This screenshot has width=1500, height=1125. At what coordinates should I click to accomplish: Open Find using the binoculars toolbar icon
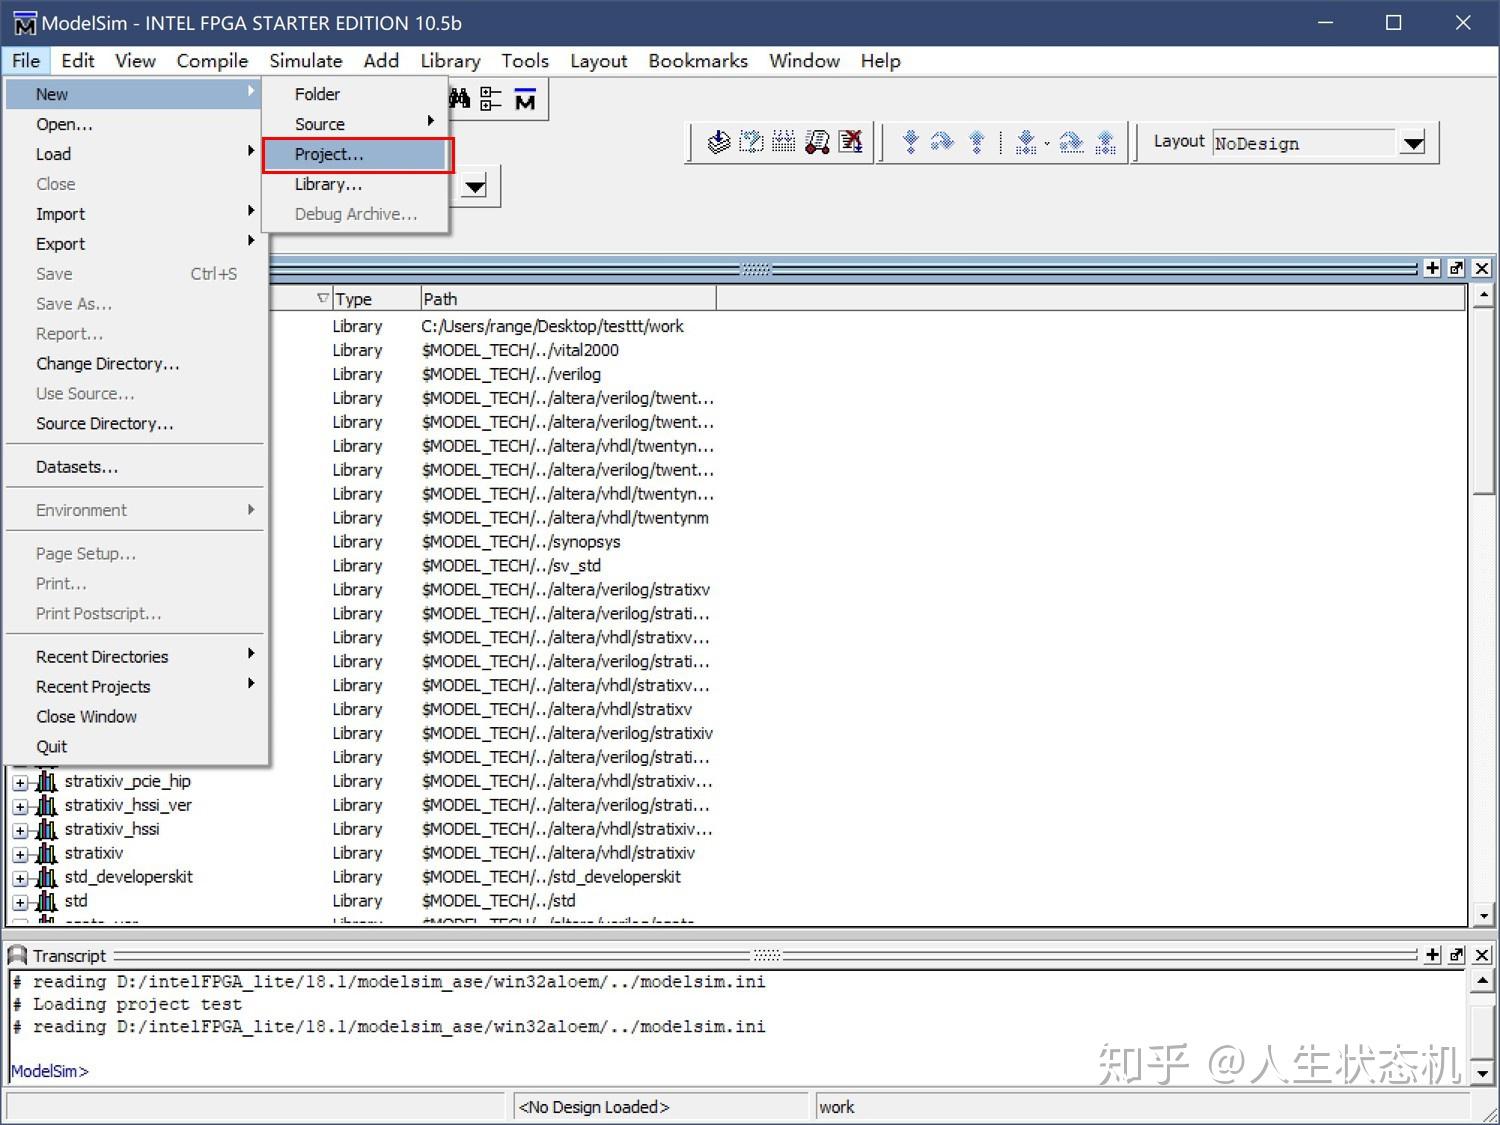[459, 98]
